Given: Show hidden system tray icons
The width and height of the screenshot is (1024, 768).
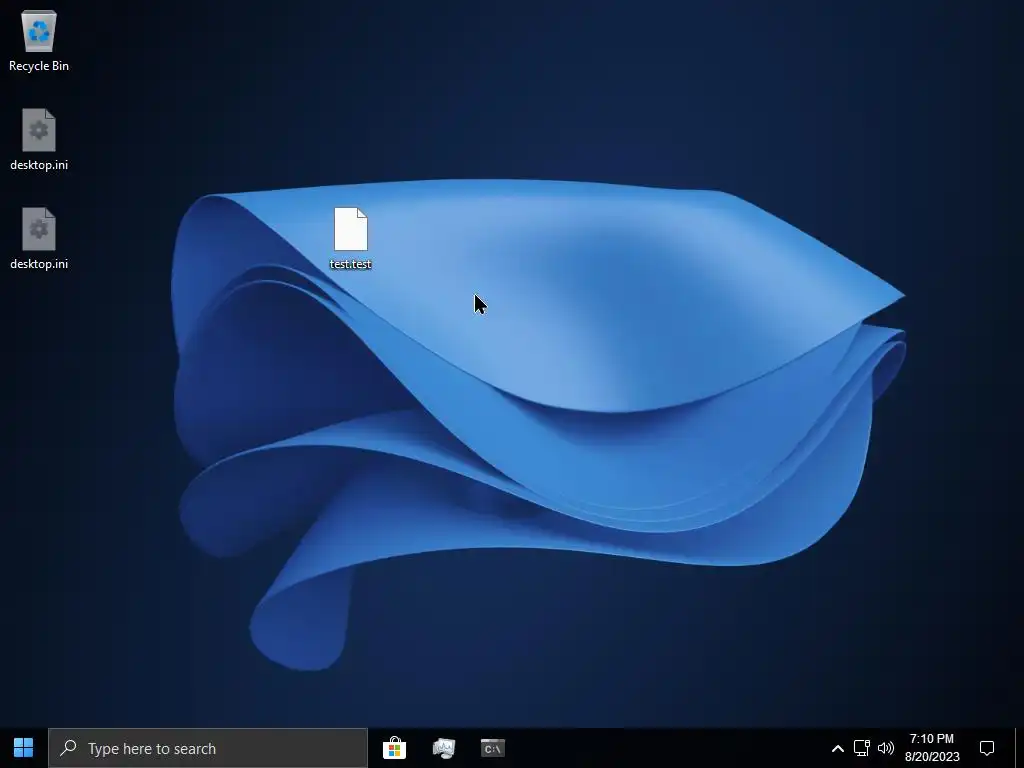Looking at the screenshot, I should point(837,748).
